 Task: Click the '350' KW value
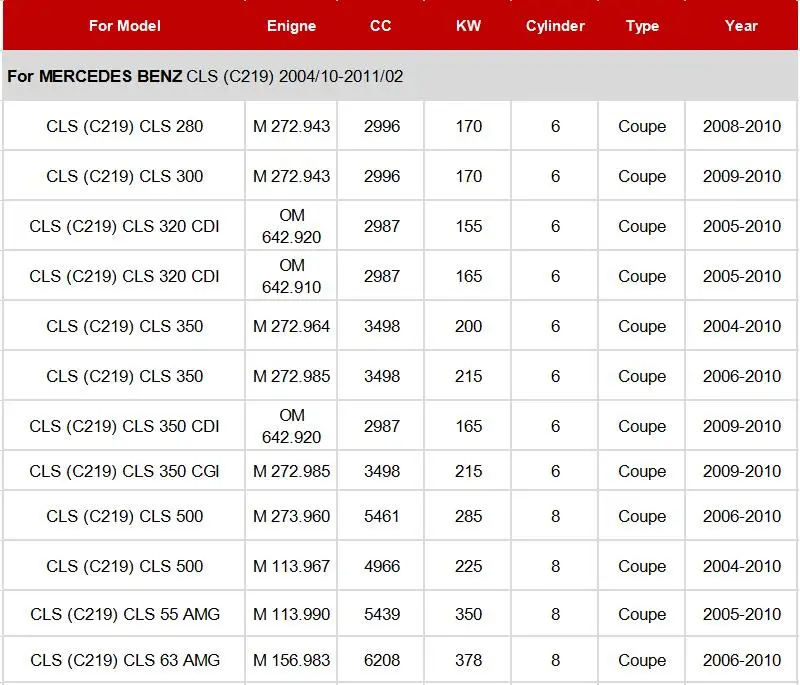point(468,614)
